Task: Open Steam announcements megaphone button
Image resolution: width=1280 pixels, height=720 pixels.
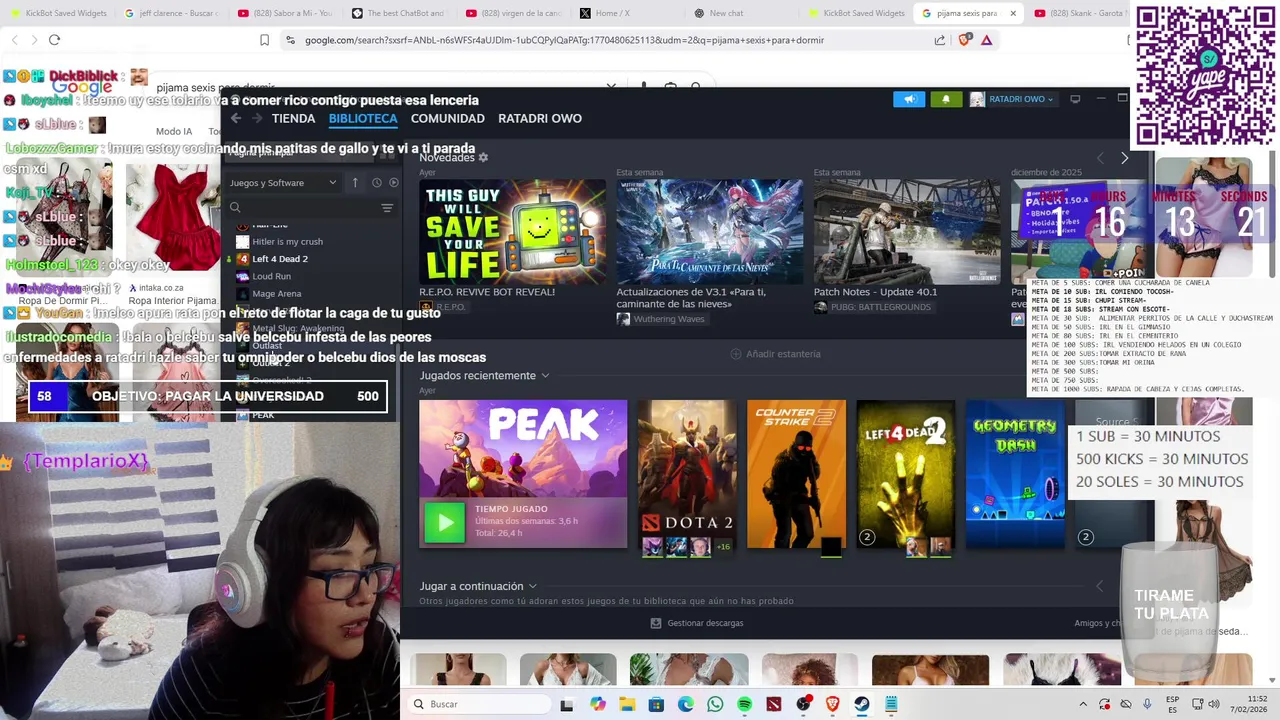Action: [909, 99]
